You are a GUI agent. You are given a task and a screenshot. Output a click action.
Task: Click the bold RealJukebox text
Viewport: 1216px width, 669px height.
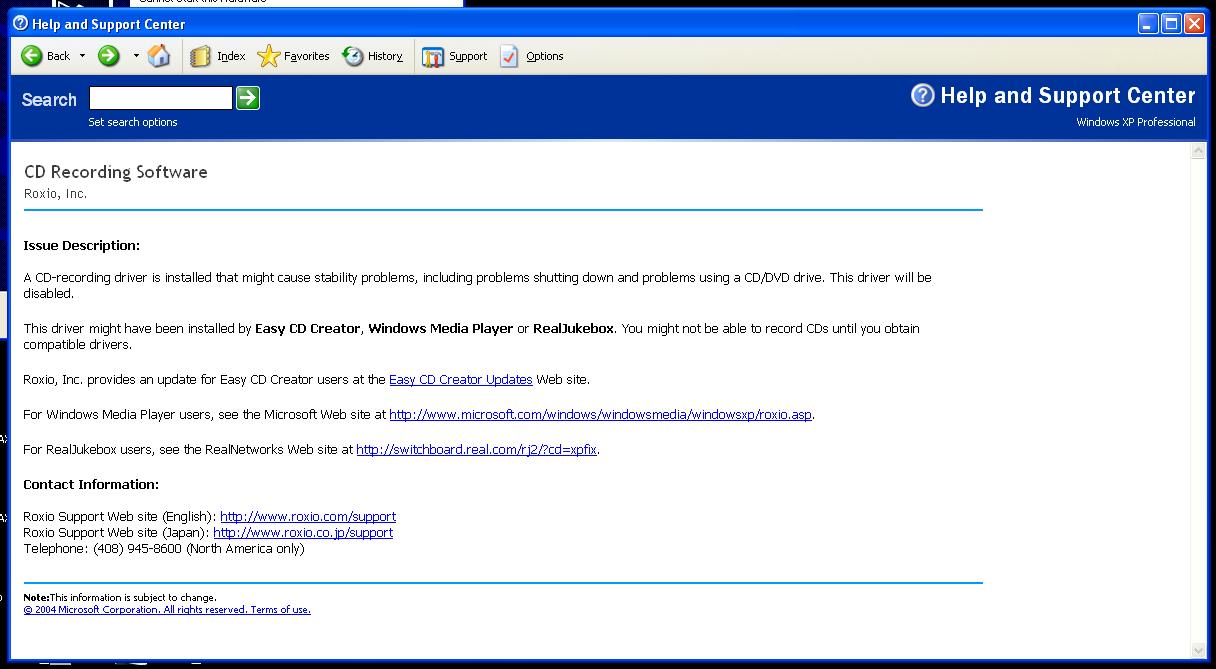tap(573, 329)
